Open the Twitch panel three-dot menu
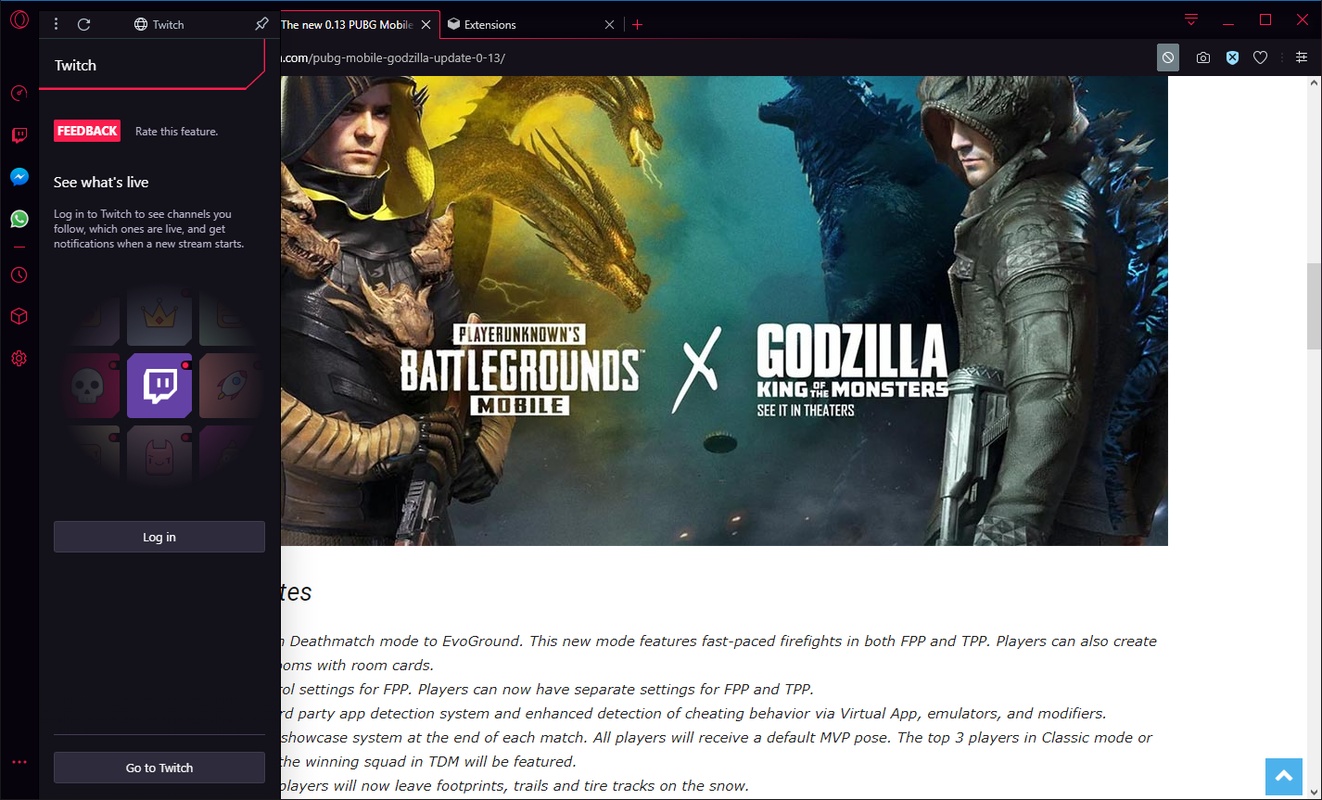Viewport: 1322px width, 800px height. point(56,24)
